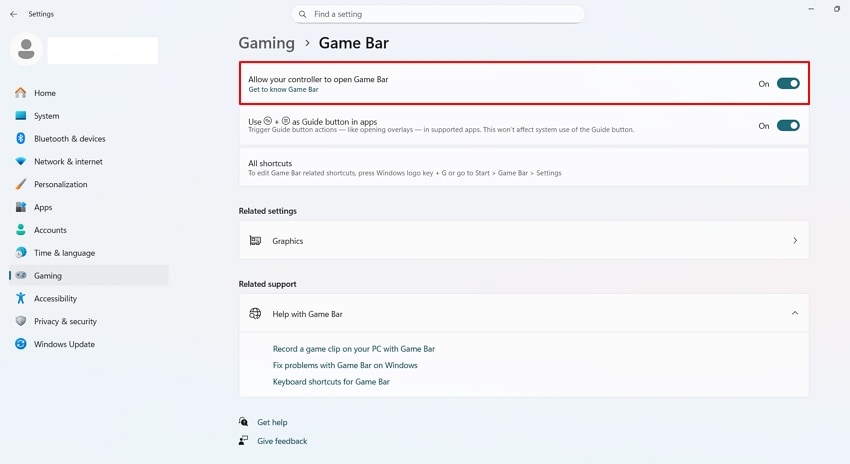The width and height of the screenshot is (850, 464).
Task: Go to Privacy & security
Action: (x=89, y=321)
